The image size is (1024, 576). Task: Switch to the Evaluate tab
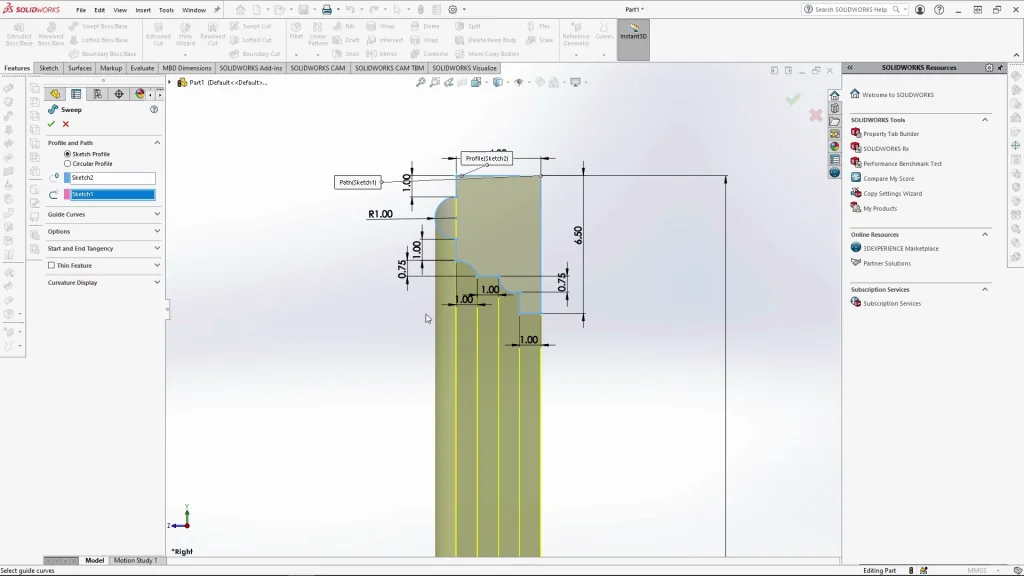[x=142, y=68]
